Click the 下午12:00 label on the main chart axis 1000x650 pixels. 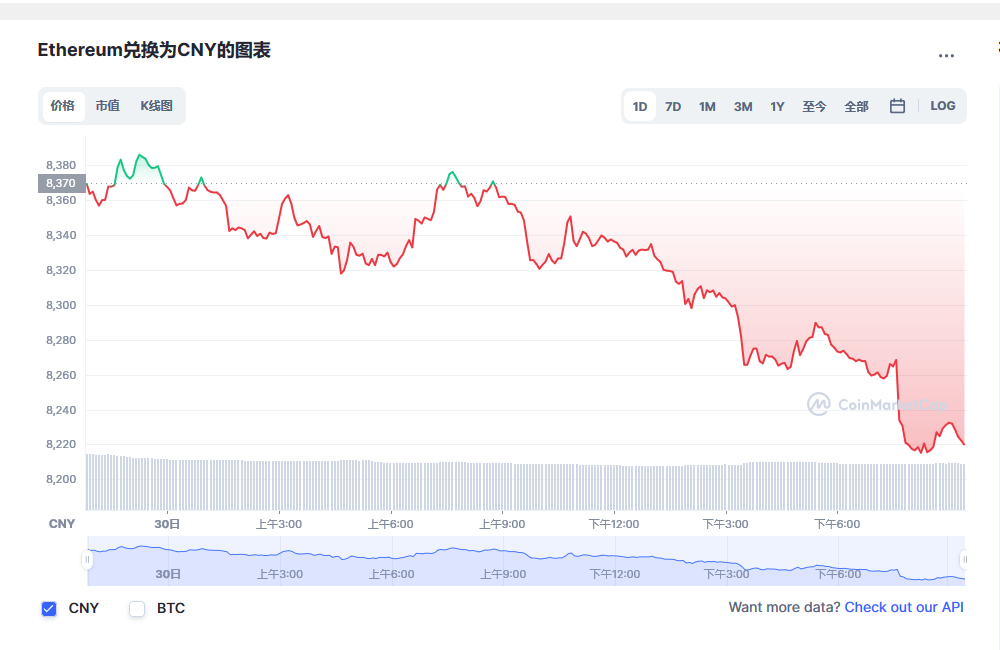(x=614, y=524)
